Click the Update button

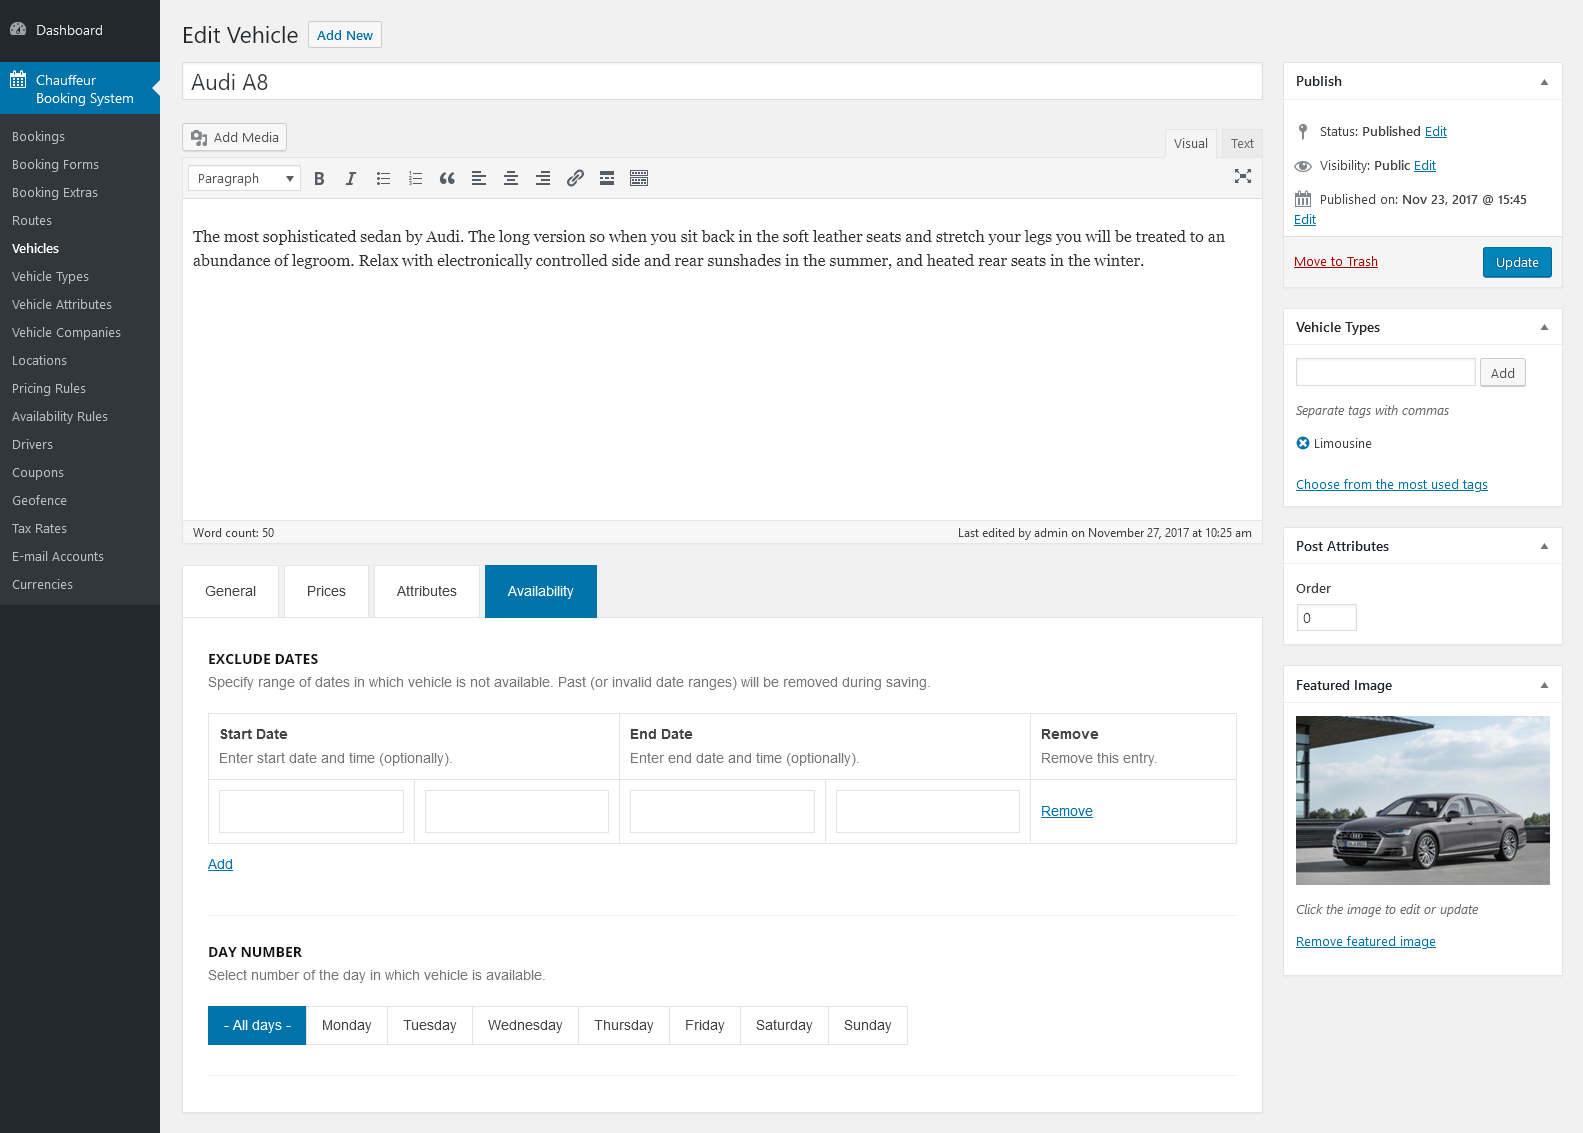1516,263
